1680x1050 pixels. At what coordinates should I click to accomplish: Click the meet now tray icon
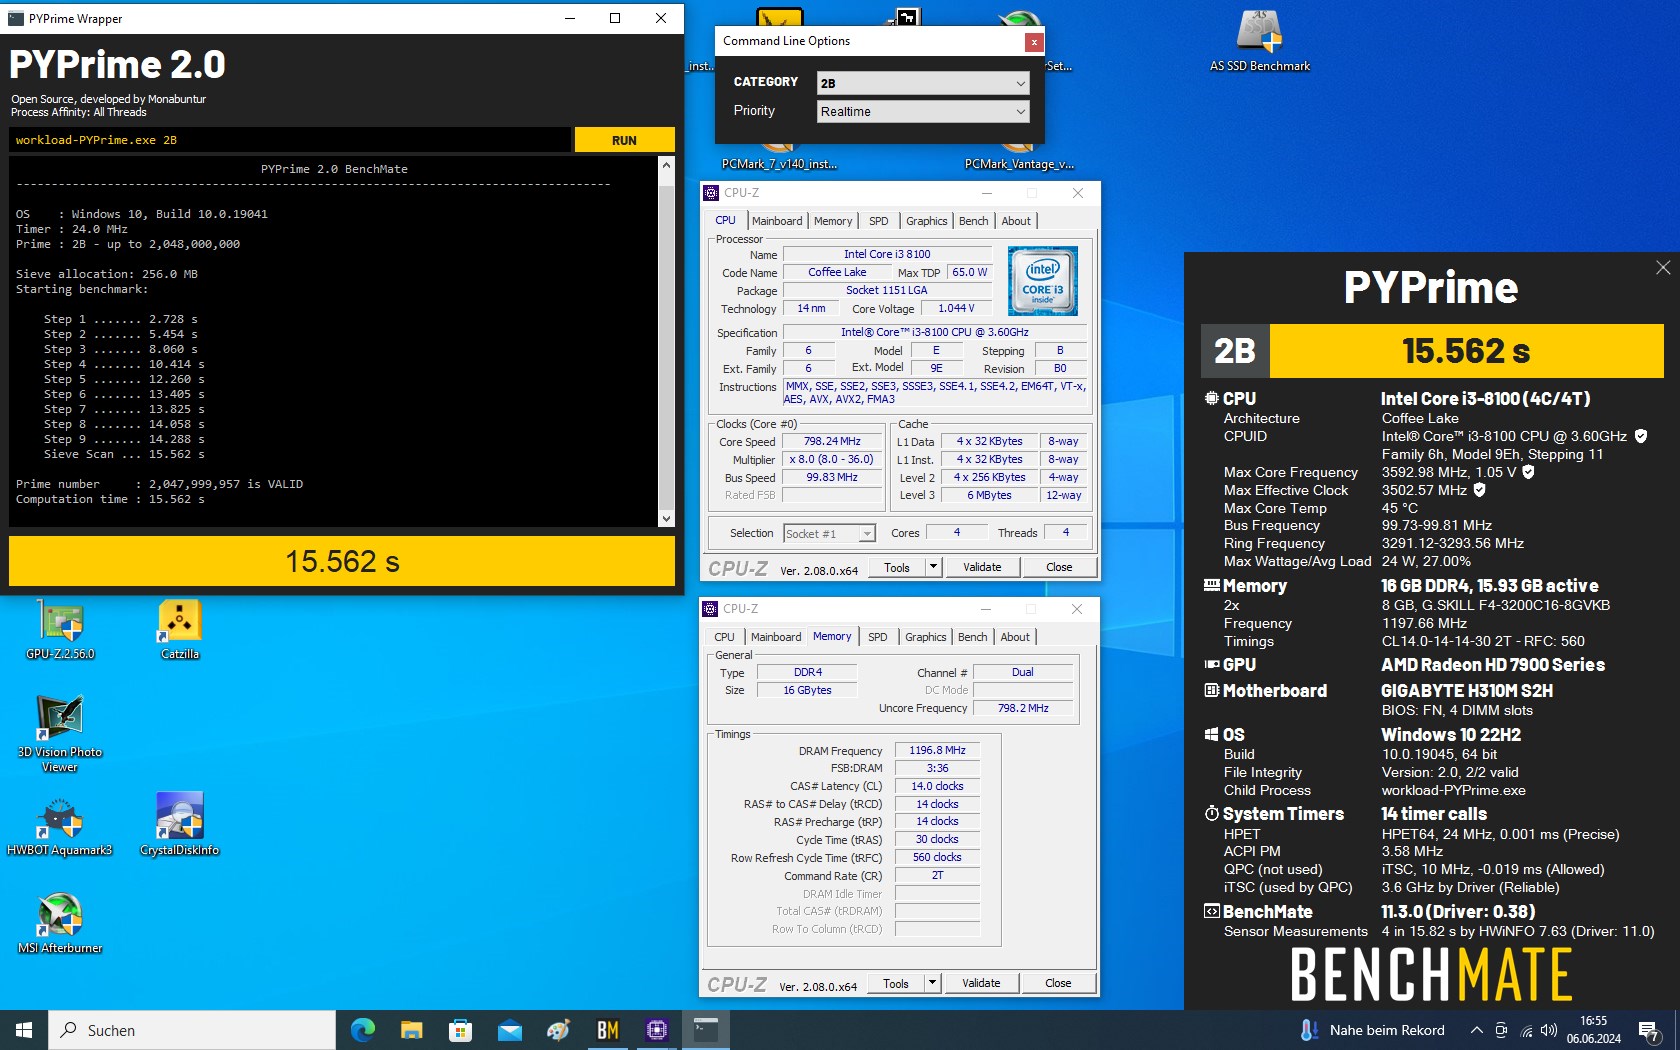(x=1501, y=1030)
